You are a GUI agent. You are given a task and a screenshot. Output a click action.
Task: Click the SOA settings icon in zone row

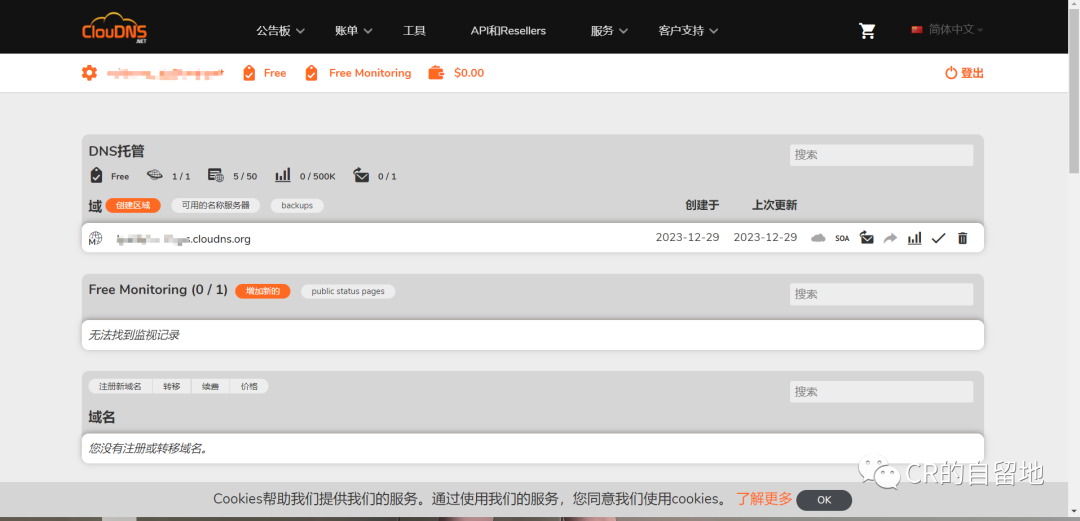click(x=842, y=239)
